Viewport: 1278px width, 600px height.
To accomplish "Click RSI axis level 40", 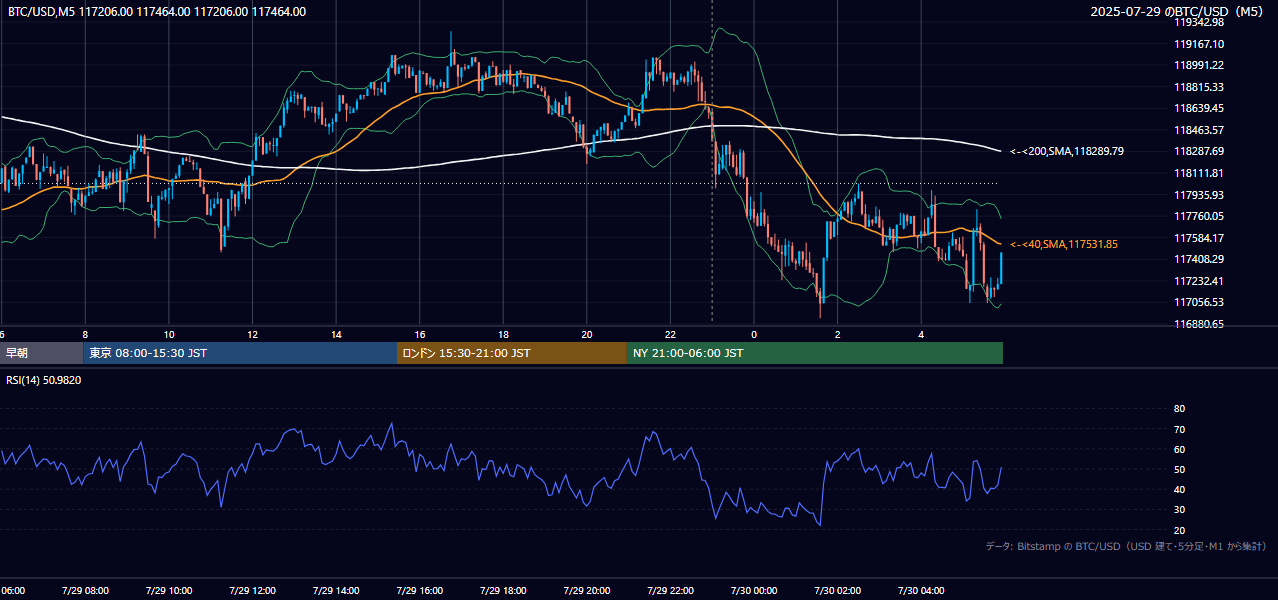I will tap(1179, 489).
